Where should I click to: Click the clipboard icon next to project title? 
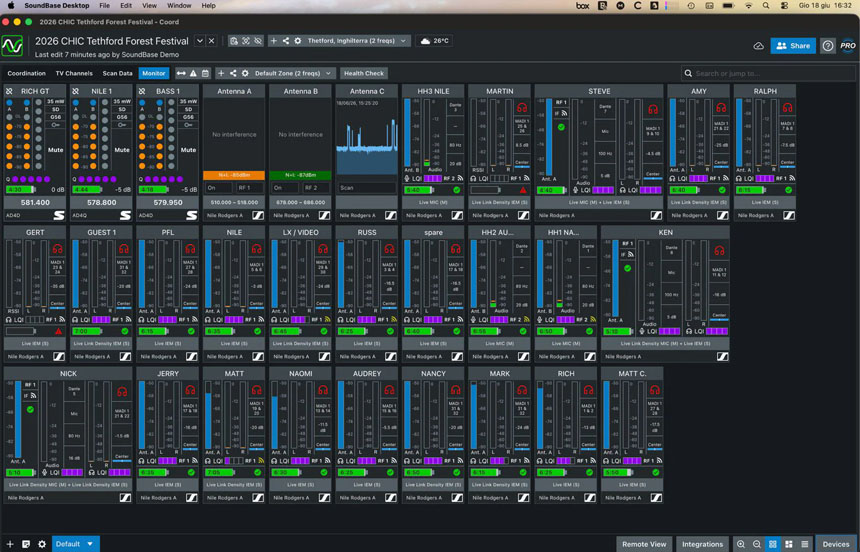(234, 41)
